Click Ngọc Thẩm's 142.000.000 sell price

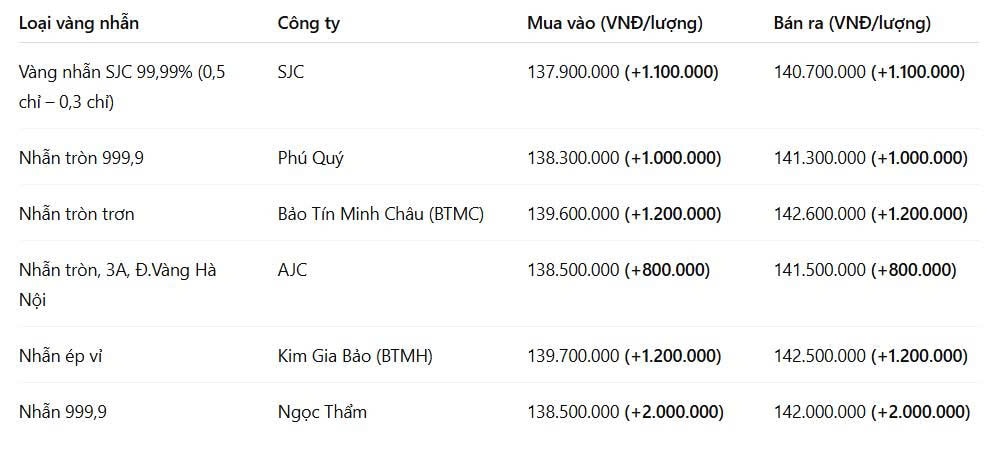820,412
